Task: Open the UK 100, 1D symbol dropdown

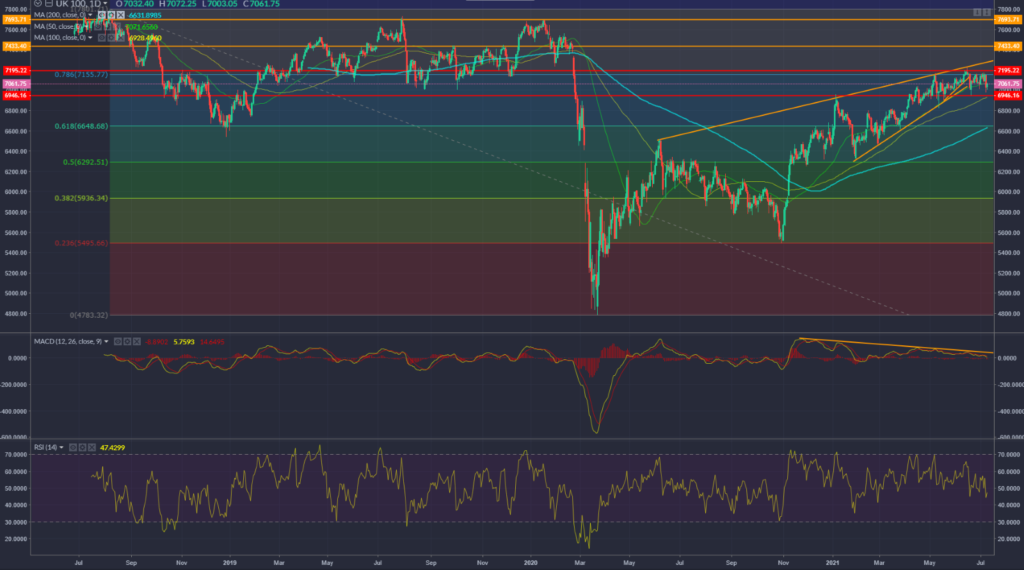Action: click(x=105, y=3)
